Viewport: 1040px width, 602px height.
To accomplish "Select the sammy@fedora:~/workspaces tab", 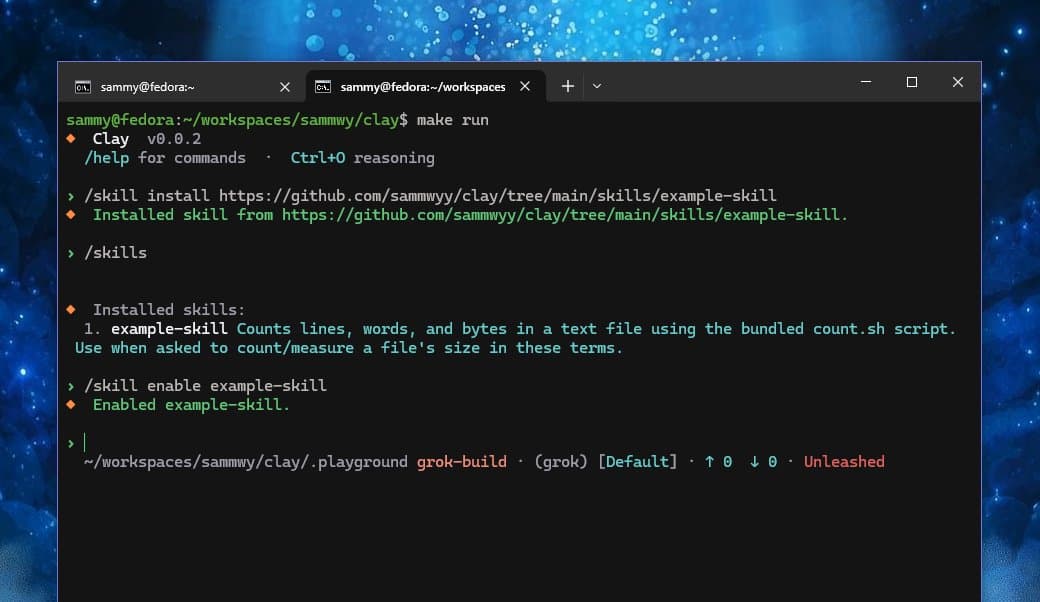I will point(425,87).
